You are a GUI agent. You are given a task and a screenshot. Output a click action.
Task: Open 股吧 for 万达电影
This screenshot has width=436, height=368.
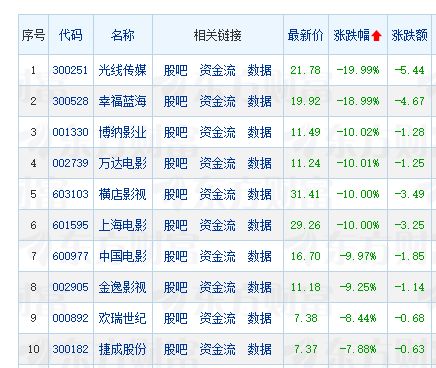pos(175,163)
